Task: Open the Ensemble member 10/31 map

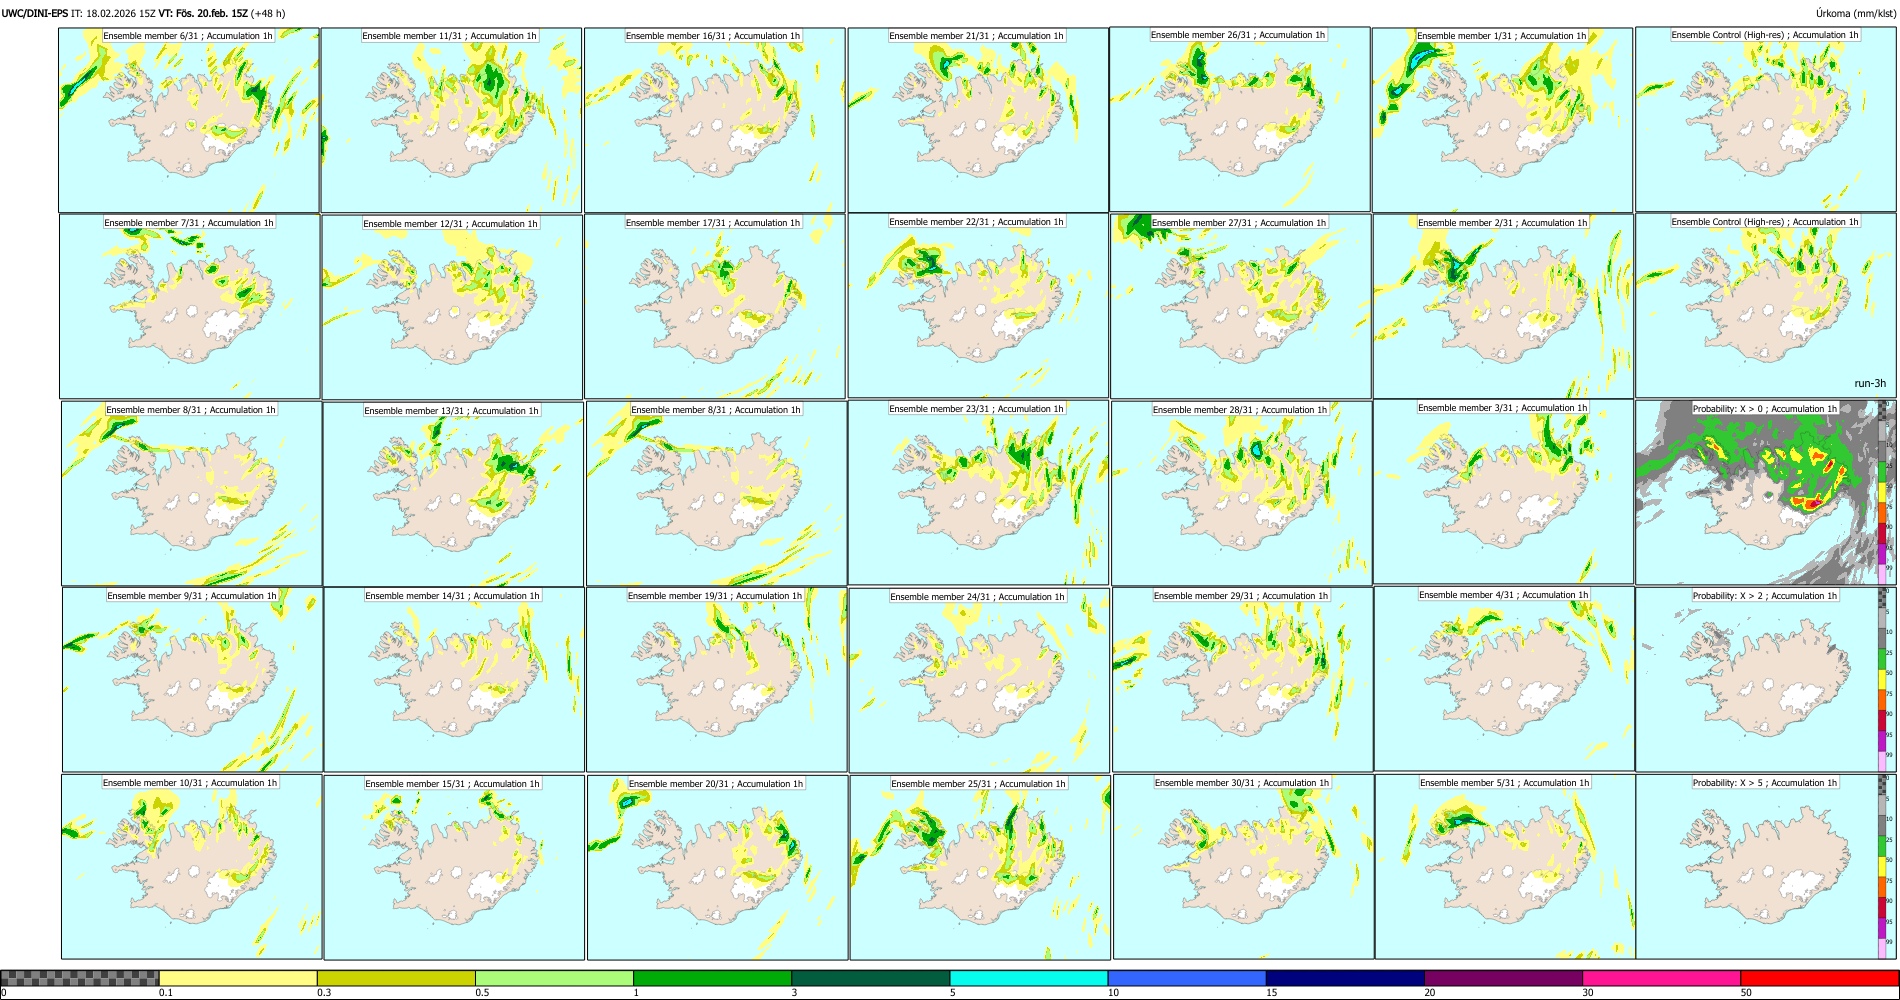Action: point(192,867)
